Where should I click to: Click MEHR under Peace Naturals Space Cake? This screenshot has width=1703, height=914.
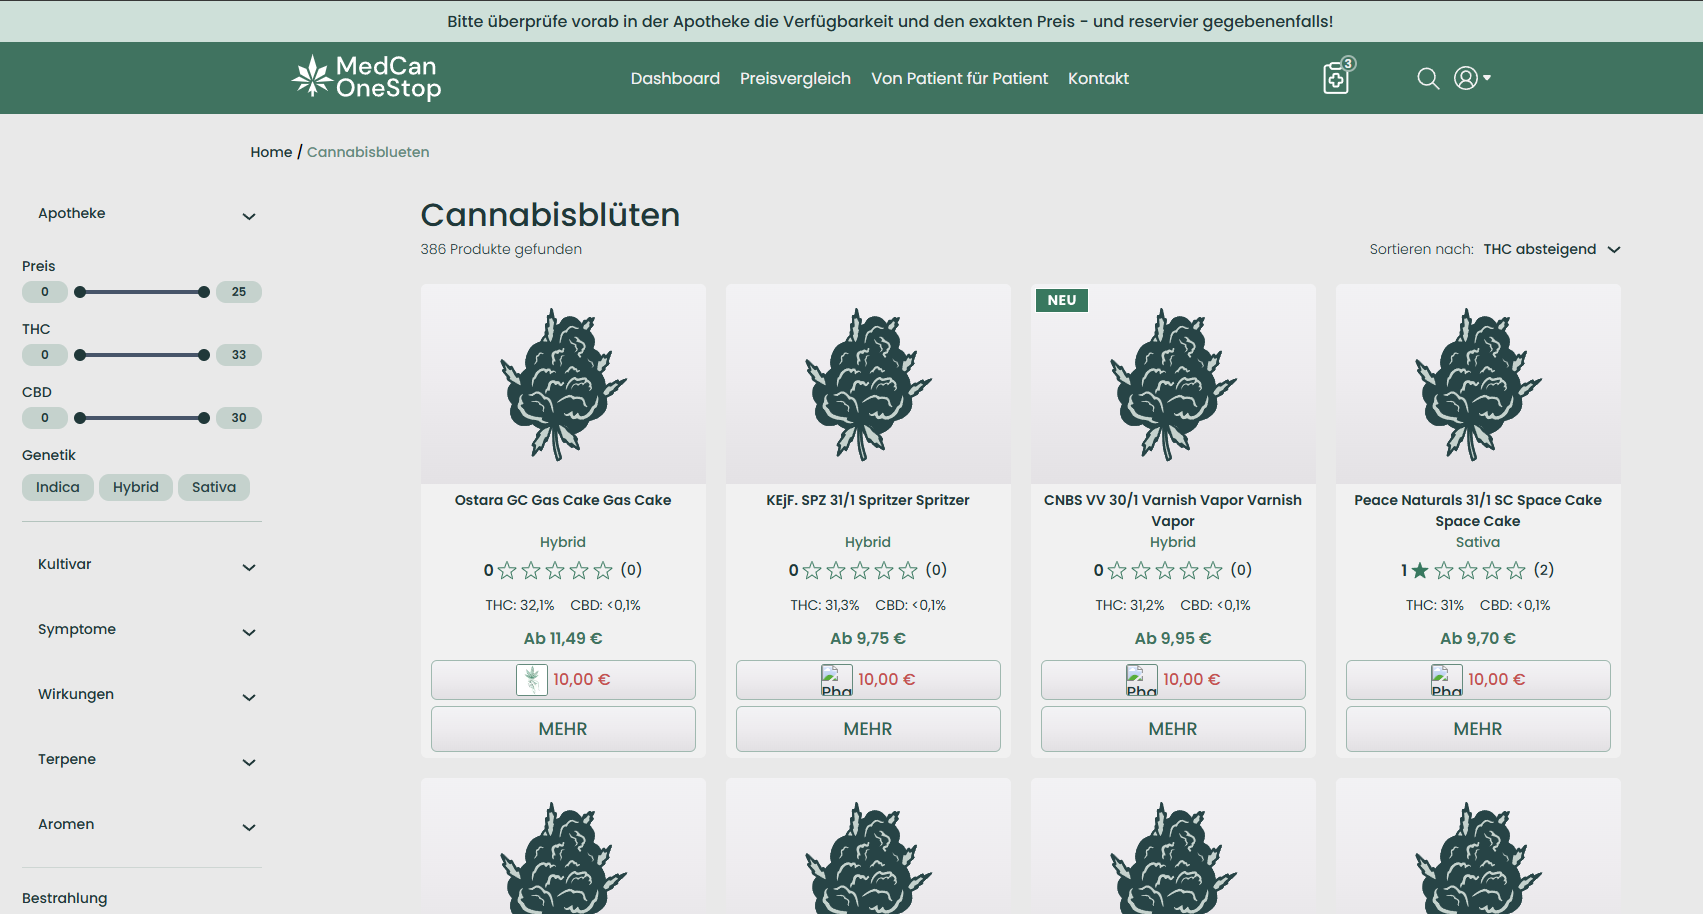point(1477,729)
